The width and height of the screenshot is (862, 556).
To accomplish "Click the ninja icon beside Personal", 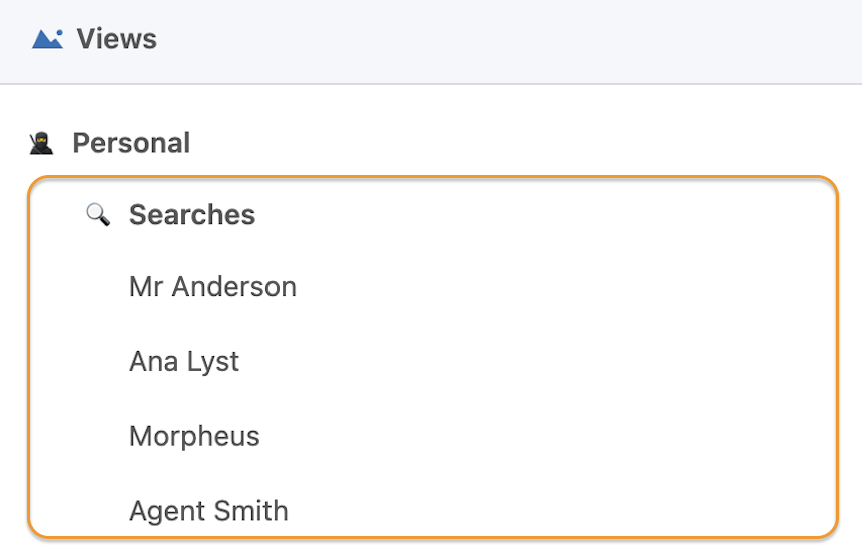I will click(x=41, y=144).
